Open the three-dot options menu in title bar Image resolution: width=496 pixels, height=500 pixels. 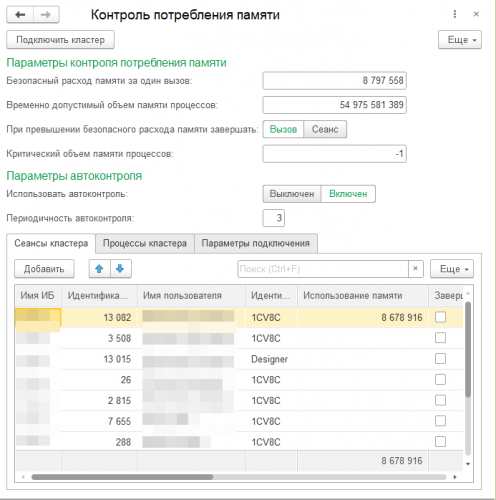[x=455, y=14]
